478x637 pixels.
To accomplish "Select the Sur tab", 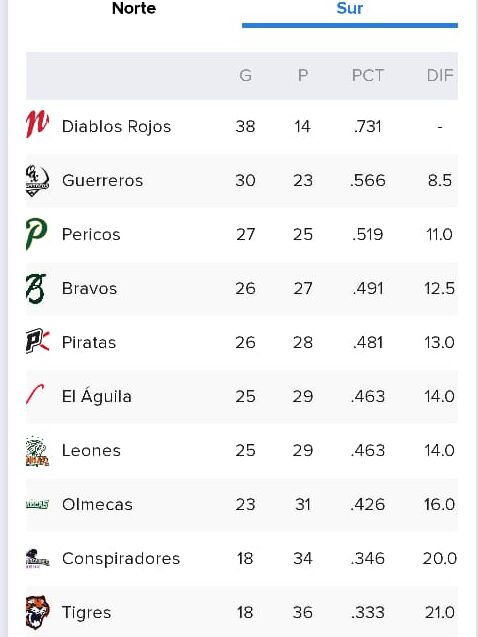I will (x=350, y=8).
